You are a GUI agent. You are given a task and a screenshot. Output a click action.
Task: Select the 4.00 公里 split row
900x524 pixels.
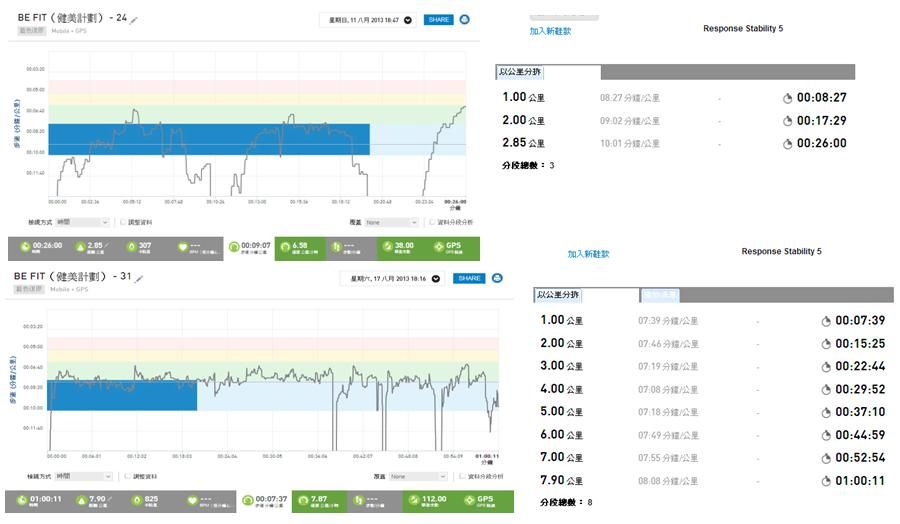[x=713, y=389]
